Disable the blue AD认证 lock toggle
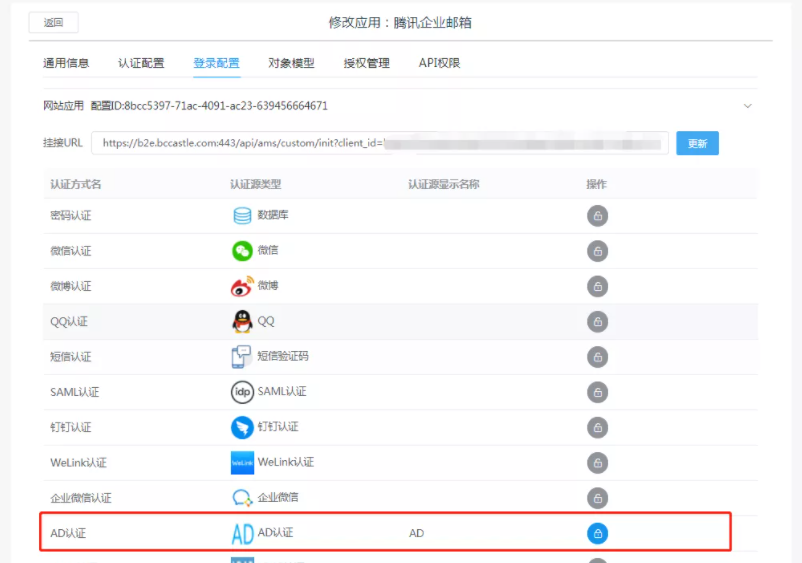 pos(597,533)
